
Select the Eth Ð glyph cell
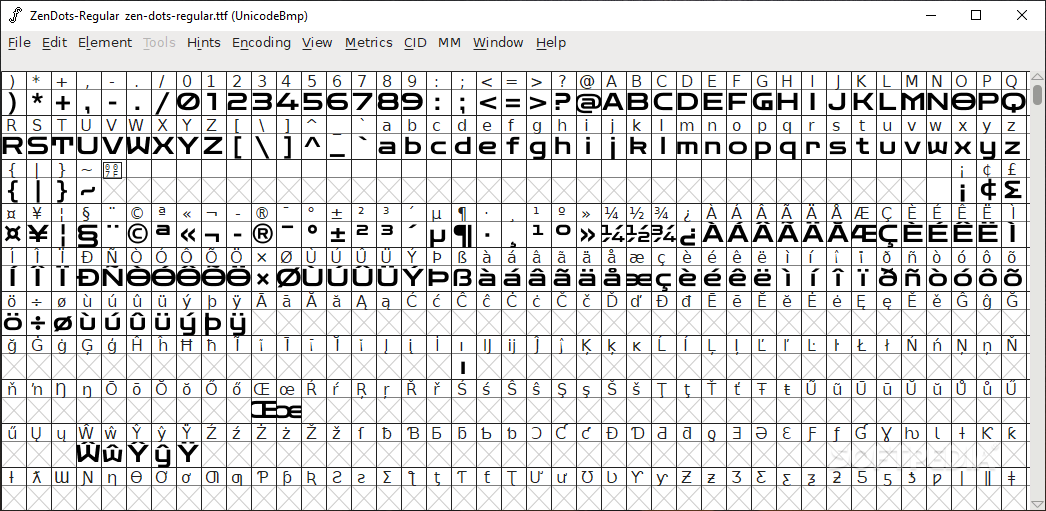[87, 278]
